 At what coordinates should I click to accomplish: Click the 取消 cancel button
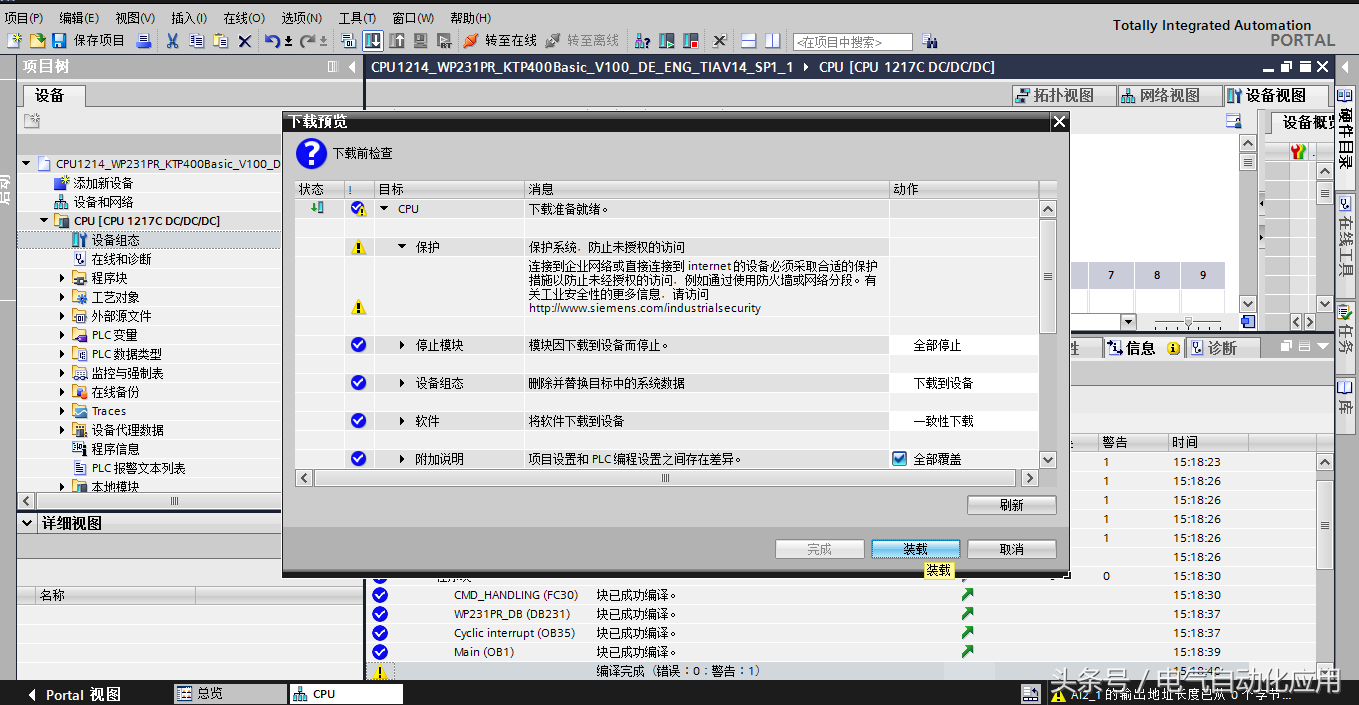1012,549
